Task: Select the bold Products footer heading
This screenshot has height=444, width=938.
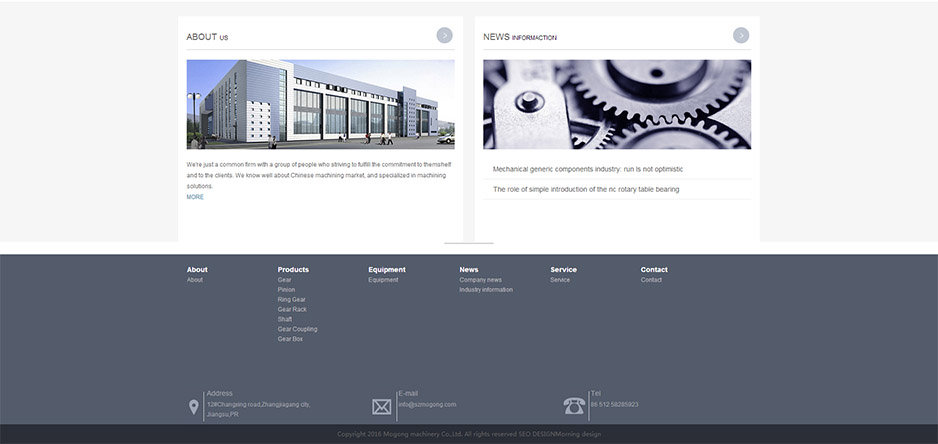Action: pyautogui.click(x=293, y=269)
